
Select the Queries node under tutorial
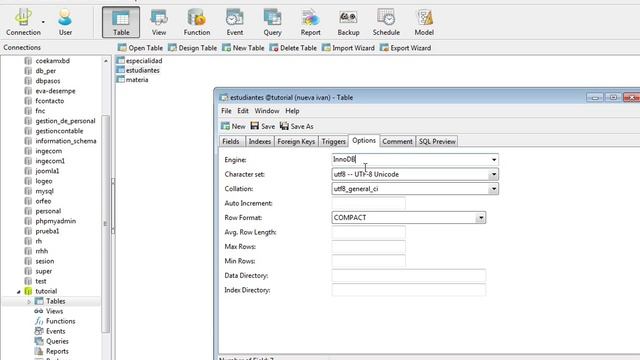coord(51,341)
